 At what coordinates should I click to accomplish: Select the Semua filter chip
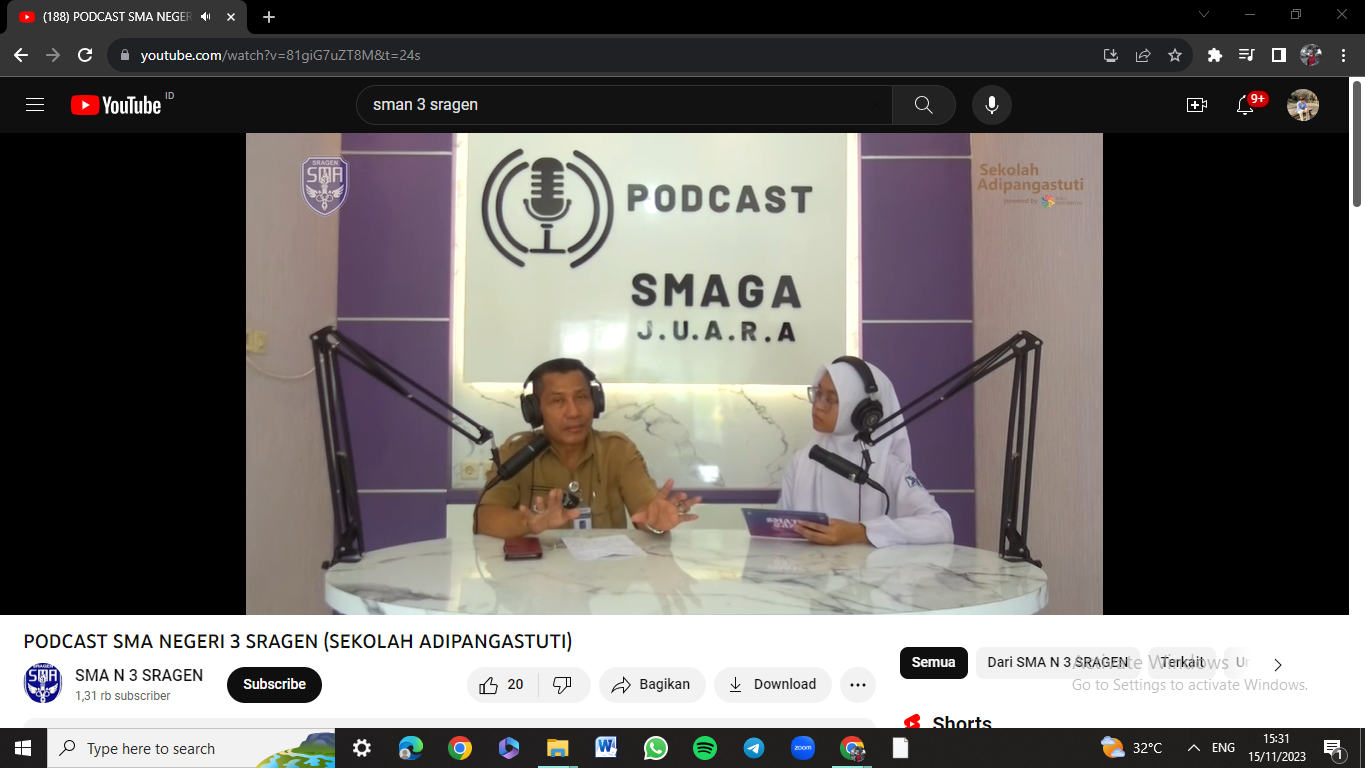coord(933,663)
